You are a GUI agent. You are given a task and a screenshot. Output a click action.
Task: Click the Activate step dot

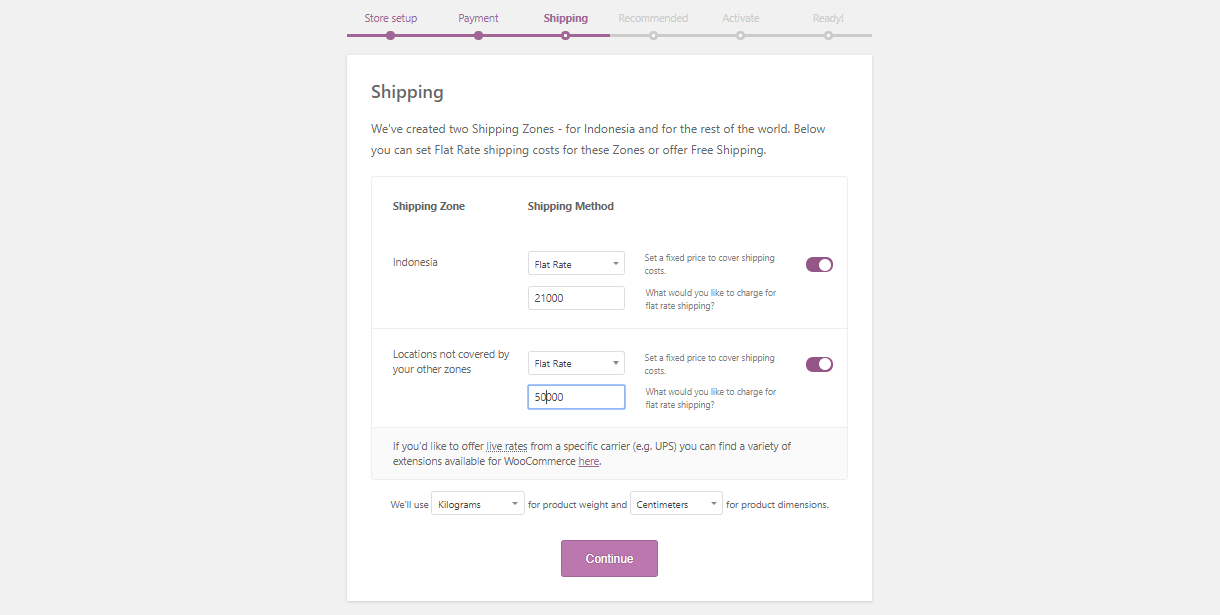click(x=740, y=36)
